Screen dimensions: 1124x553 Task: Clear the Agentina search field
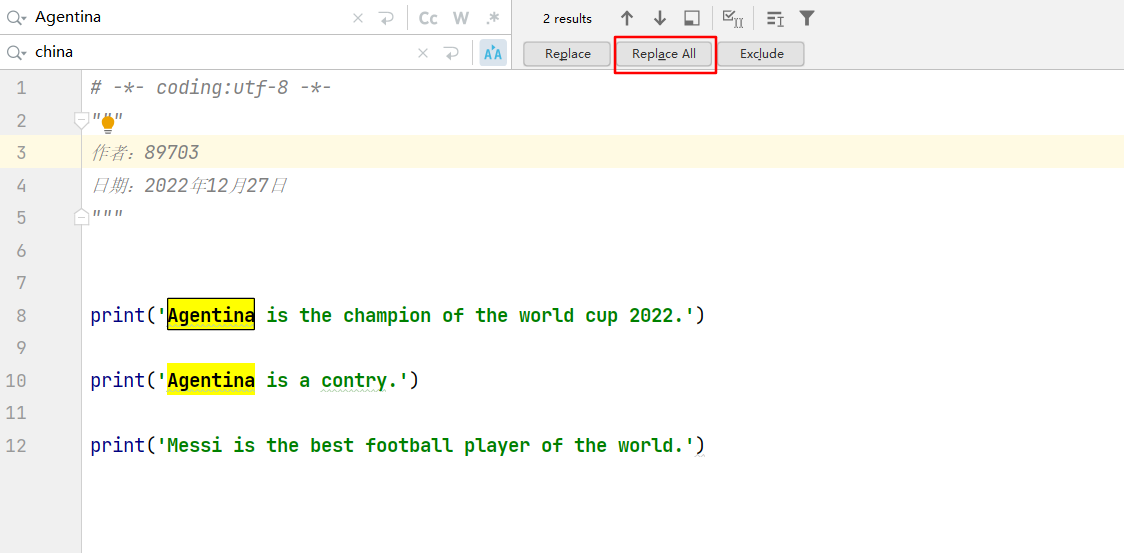pos(358,18)
